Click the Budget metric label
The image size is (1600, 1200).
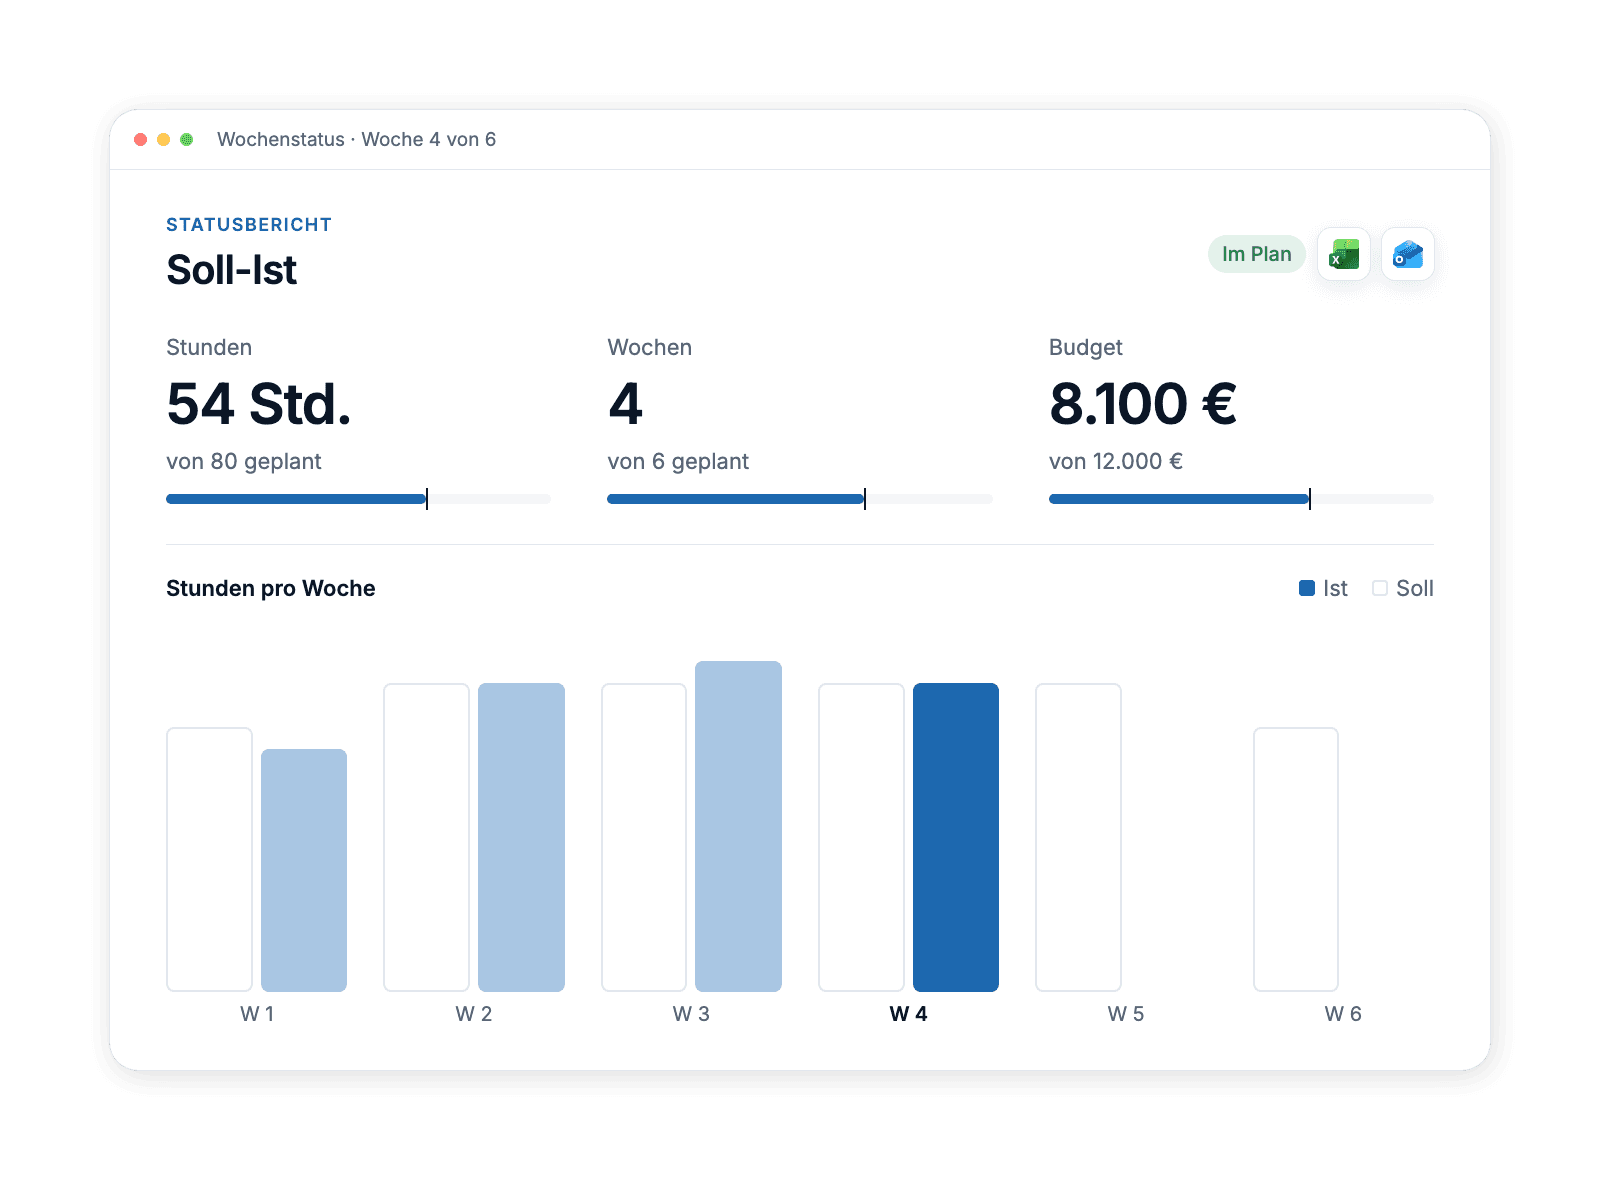(x=1086, y=347)
